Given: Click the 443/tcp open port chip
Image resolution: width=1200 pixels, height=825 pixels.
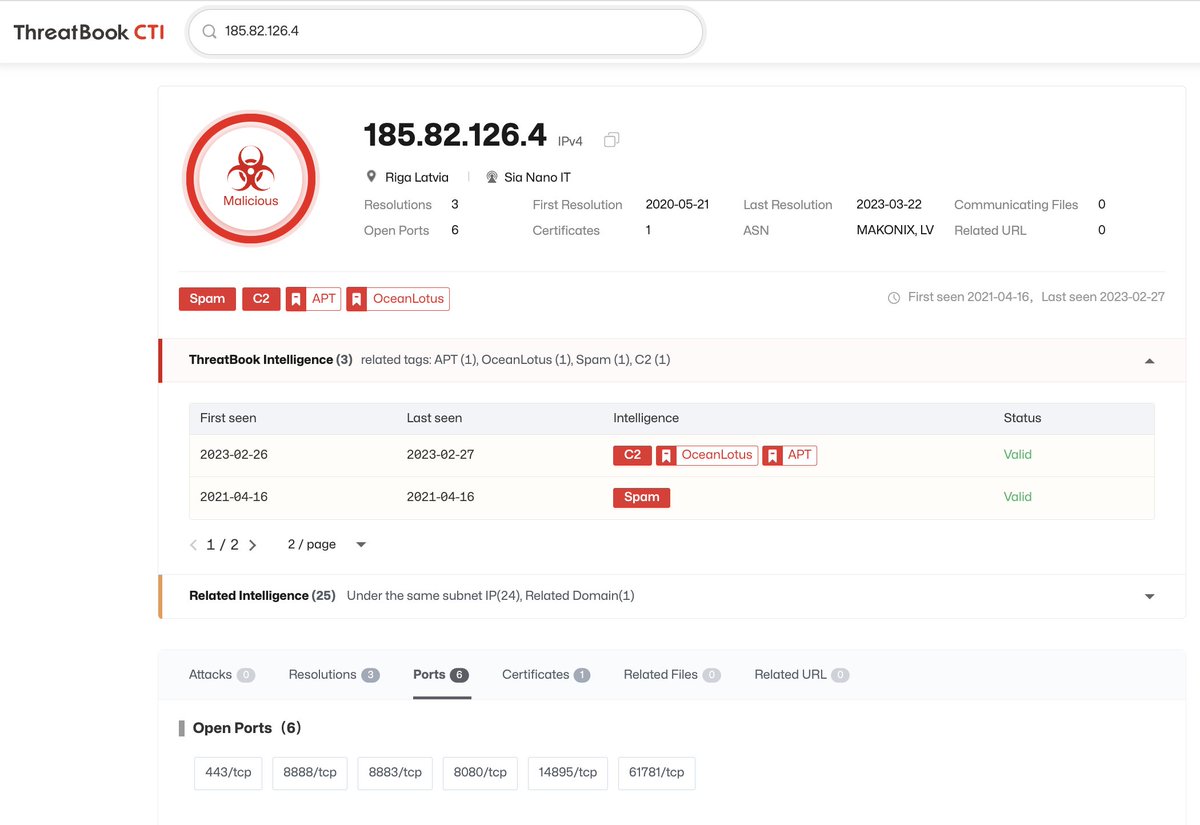Looking at the screenshot, I should click(227, 772).
